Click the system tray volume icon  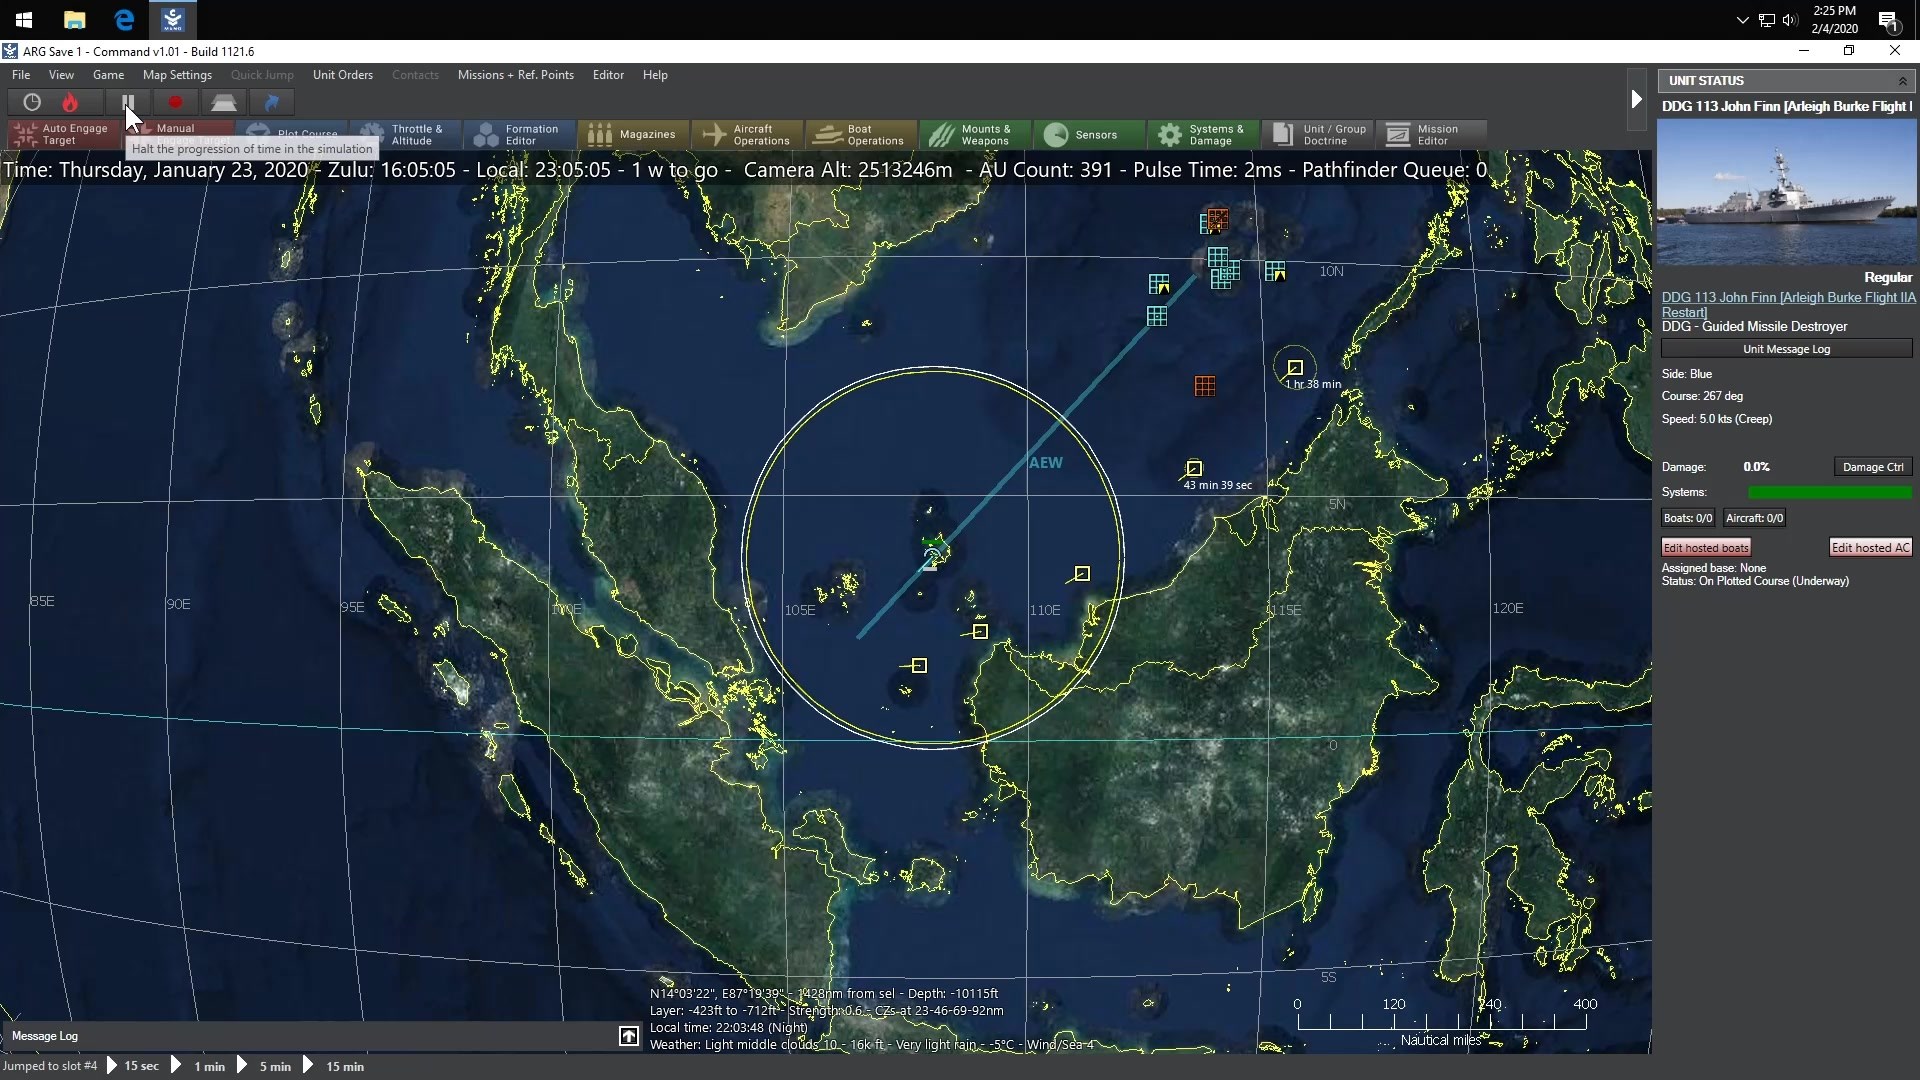pos(1790,20)
